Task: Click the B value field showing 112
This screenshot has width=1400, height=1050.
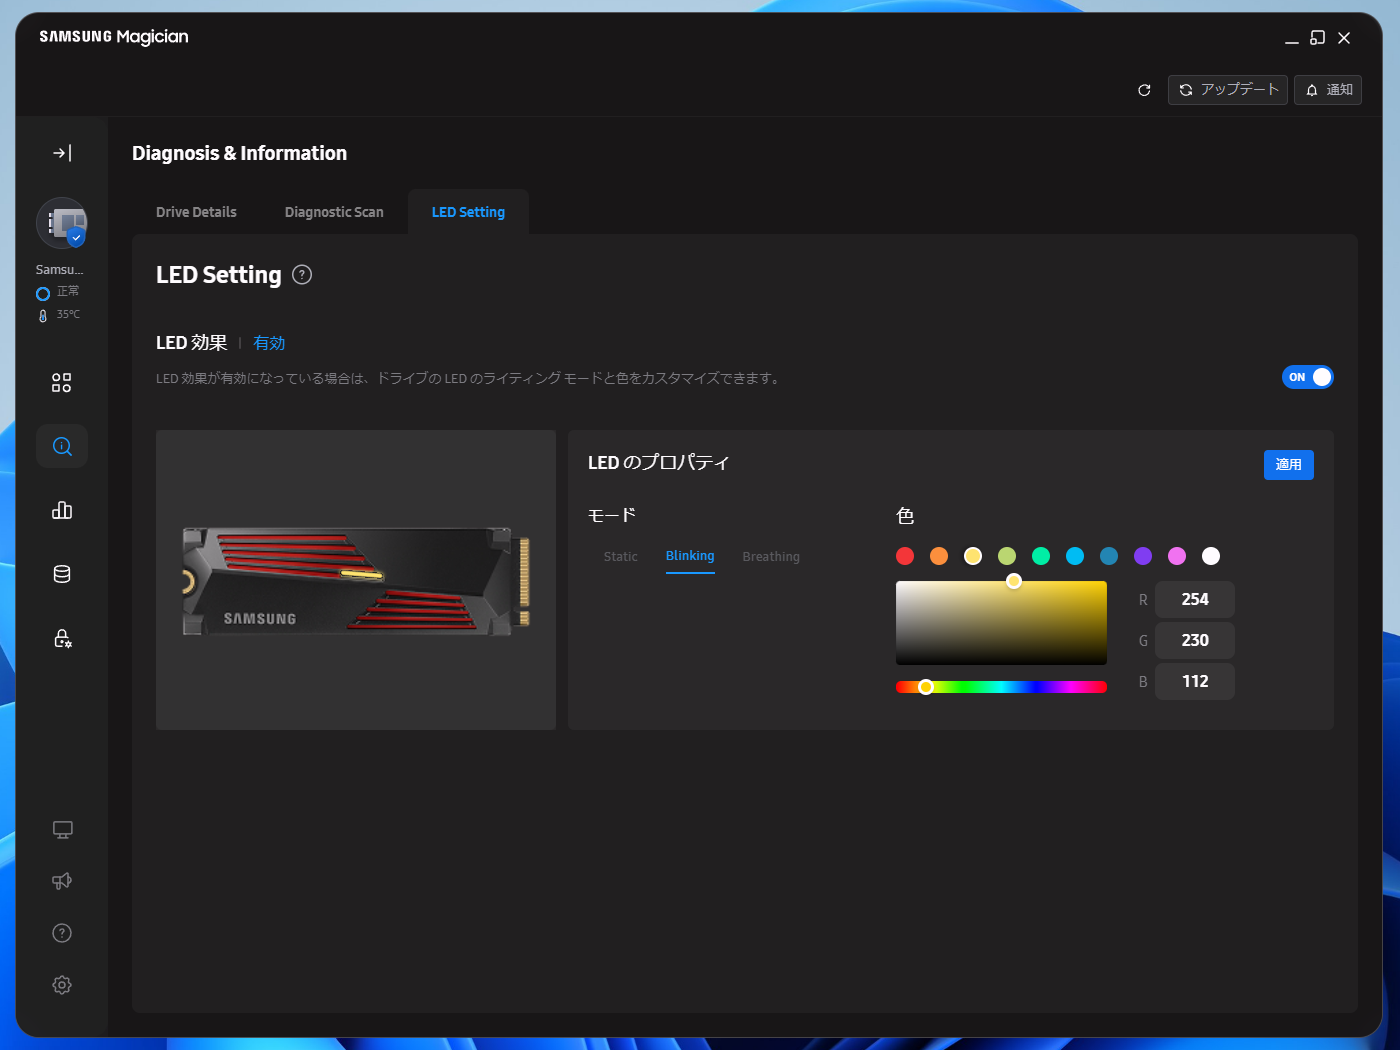Action: coord(1195,682)
